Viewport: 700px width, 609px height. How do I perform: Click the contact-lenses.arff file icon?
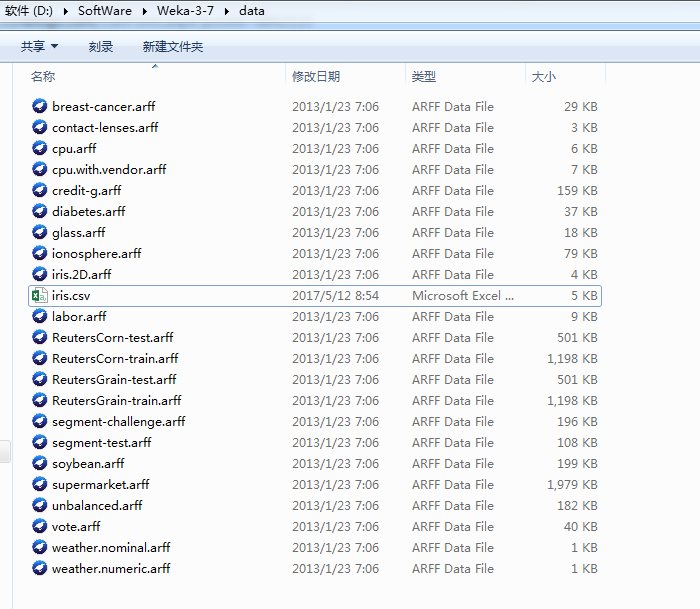coord(40,127)
